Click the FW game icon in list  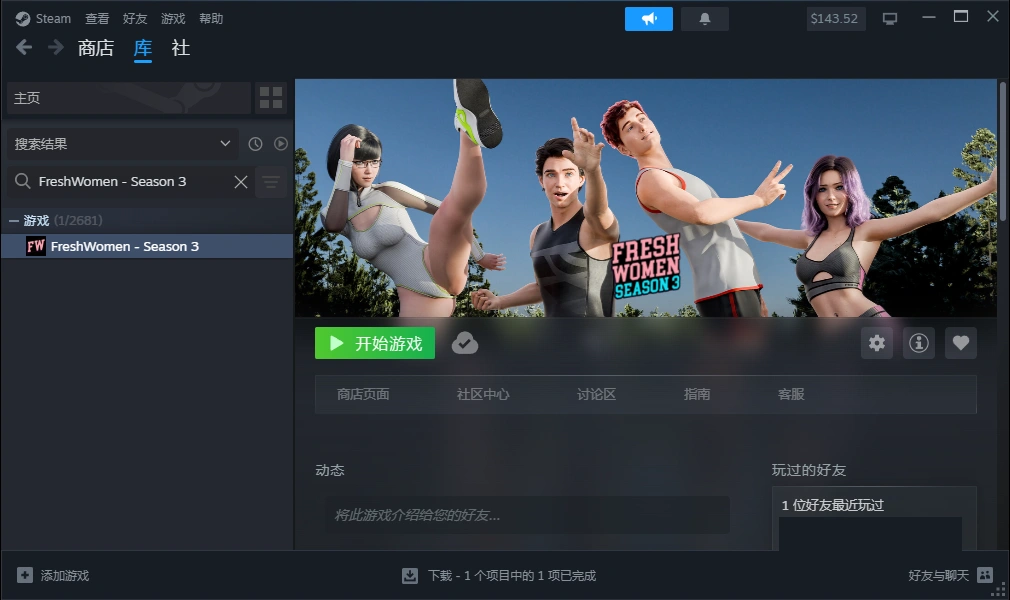tap(35, 246)
